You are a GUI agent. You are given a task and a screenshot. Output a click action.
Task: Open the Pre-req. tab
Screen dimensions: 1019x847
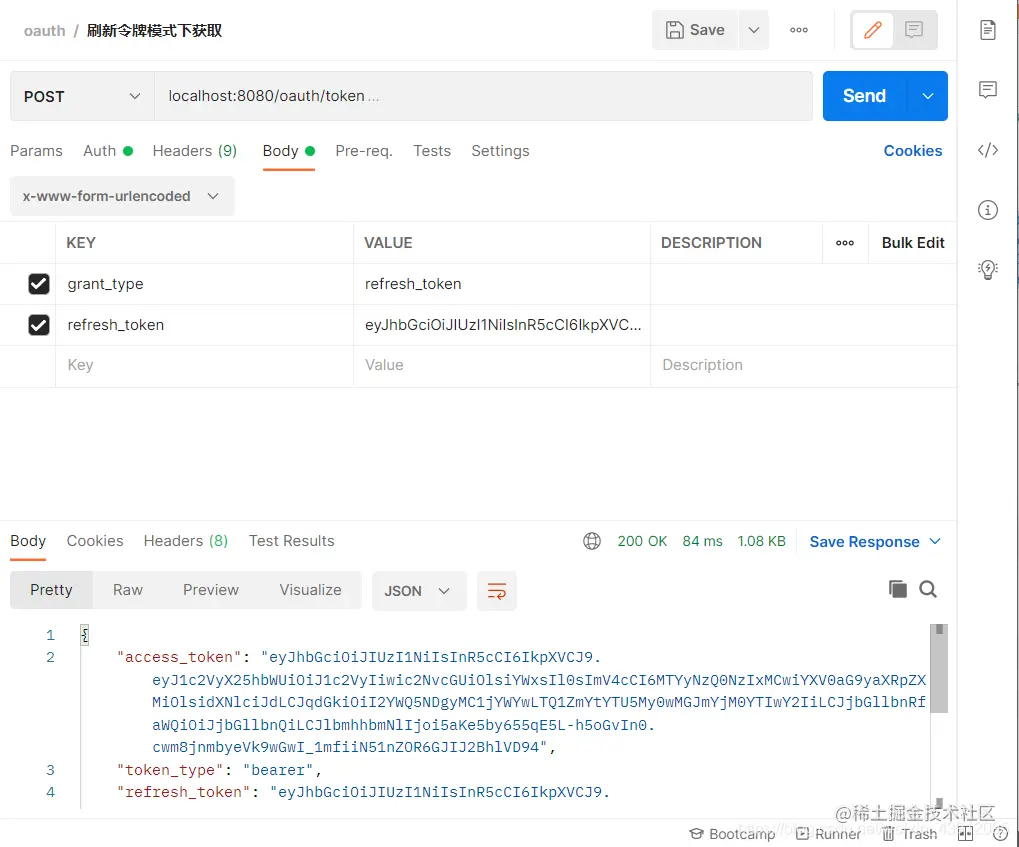(364, 151)
